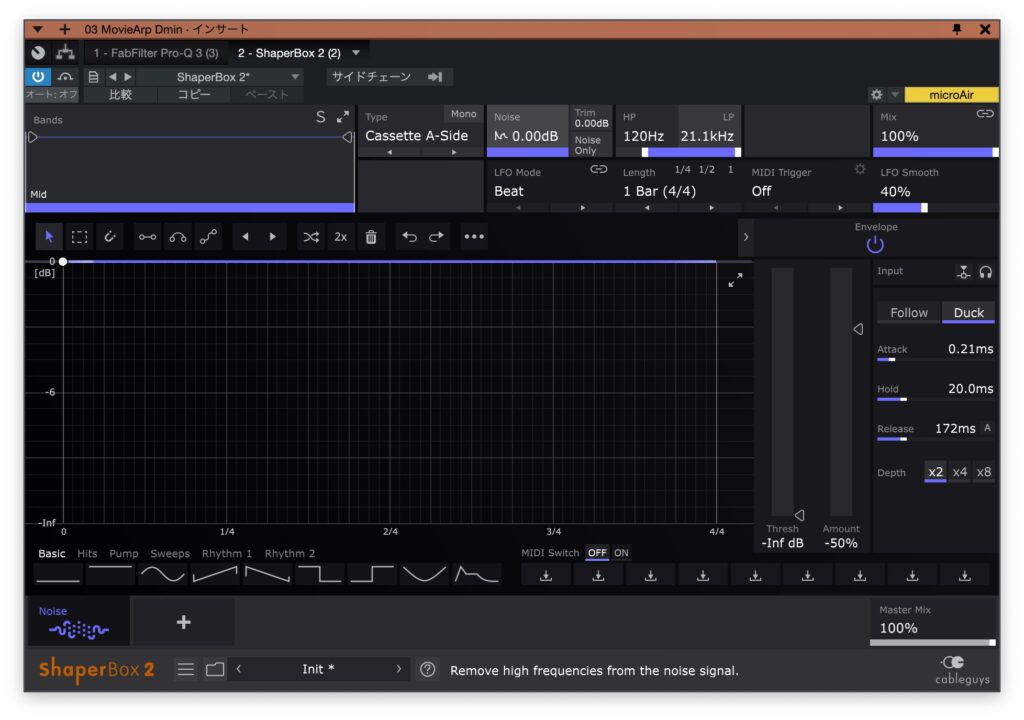1024x720 pixels.
Task: Turn MIDI Switch ON
Action: 621,553
